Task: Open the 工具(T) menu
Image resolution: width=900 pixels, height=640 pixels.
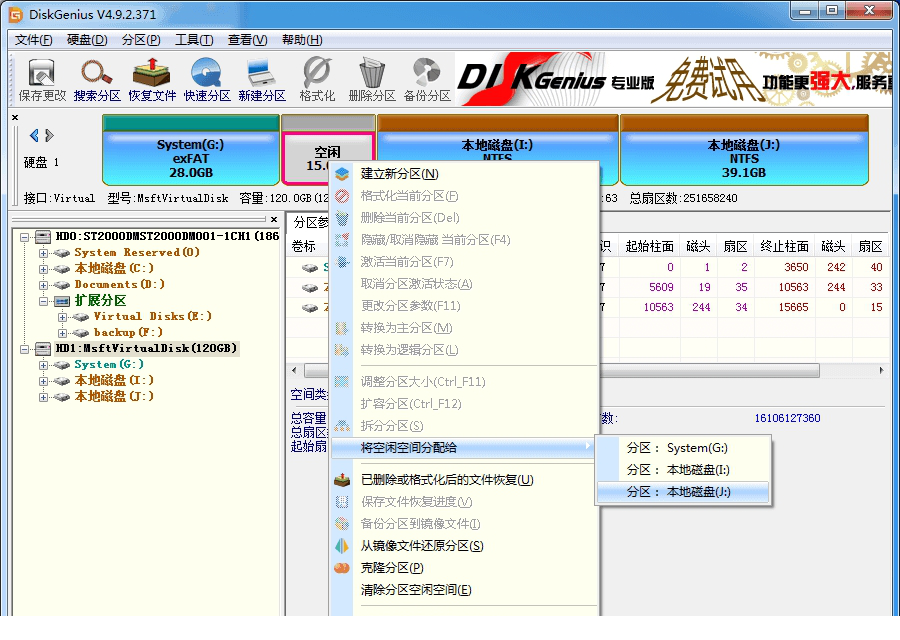Action: tap(194, 40)
